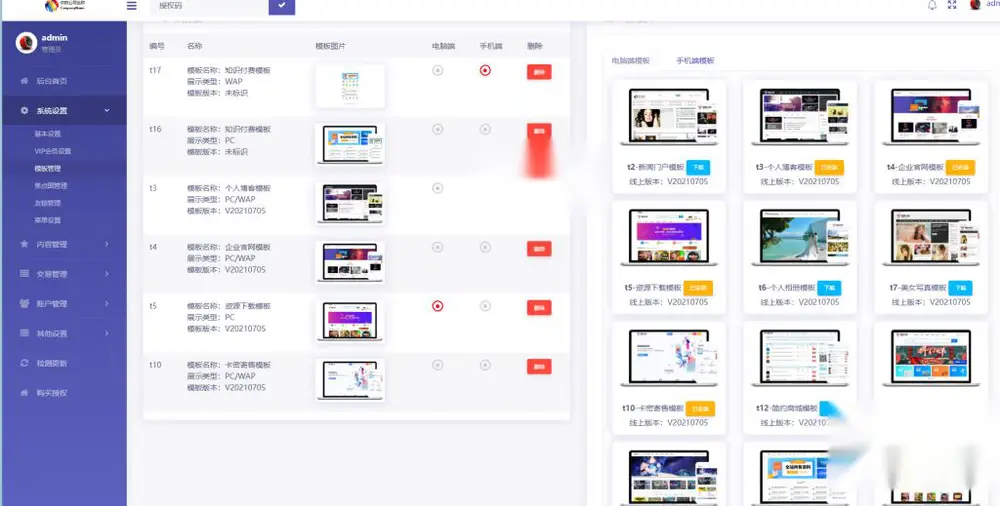The image size is (1000, 506).
Task: Open t5 template image thumbnail in table
Action: 350,322
